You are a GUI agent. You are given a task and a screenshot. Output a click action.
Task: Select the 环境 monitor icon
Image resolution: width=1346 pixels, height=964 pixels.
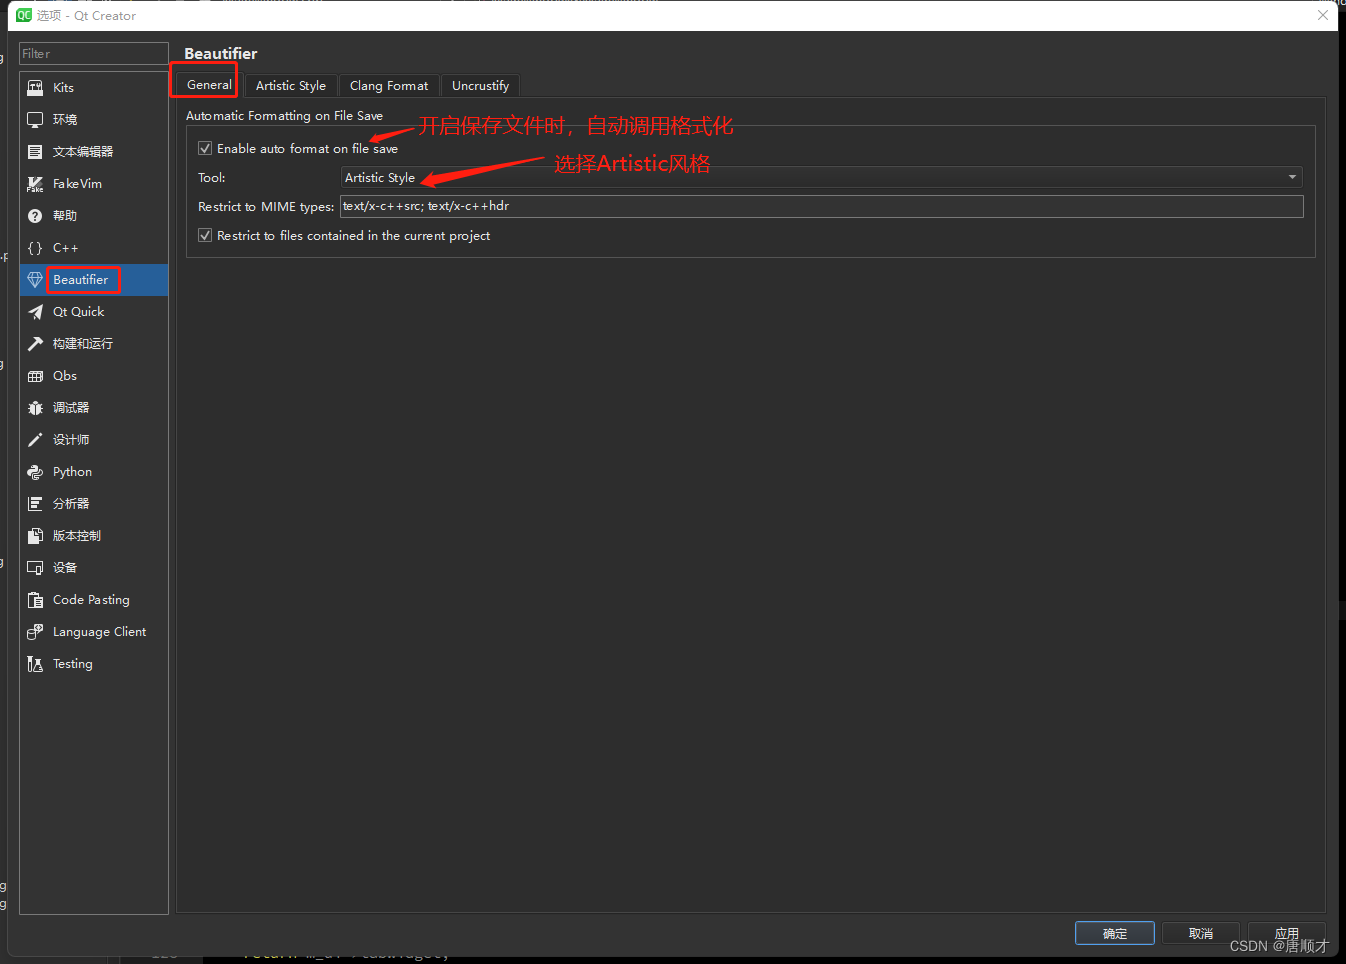point(35,120)
